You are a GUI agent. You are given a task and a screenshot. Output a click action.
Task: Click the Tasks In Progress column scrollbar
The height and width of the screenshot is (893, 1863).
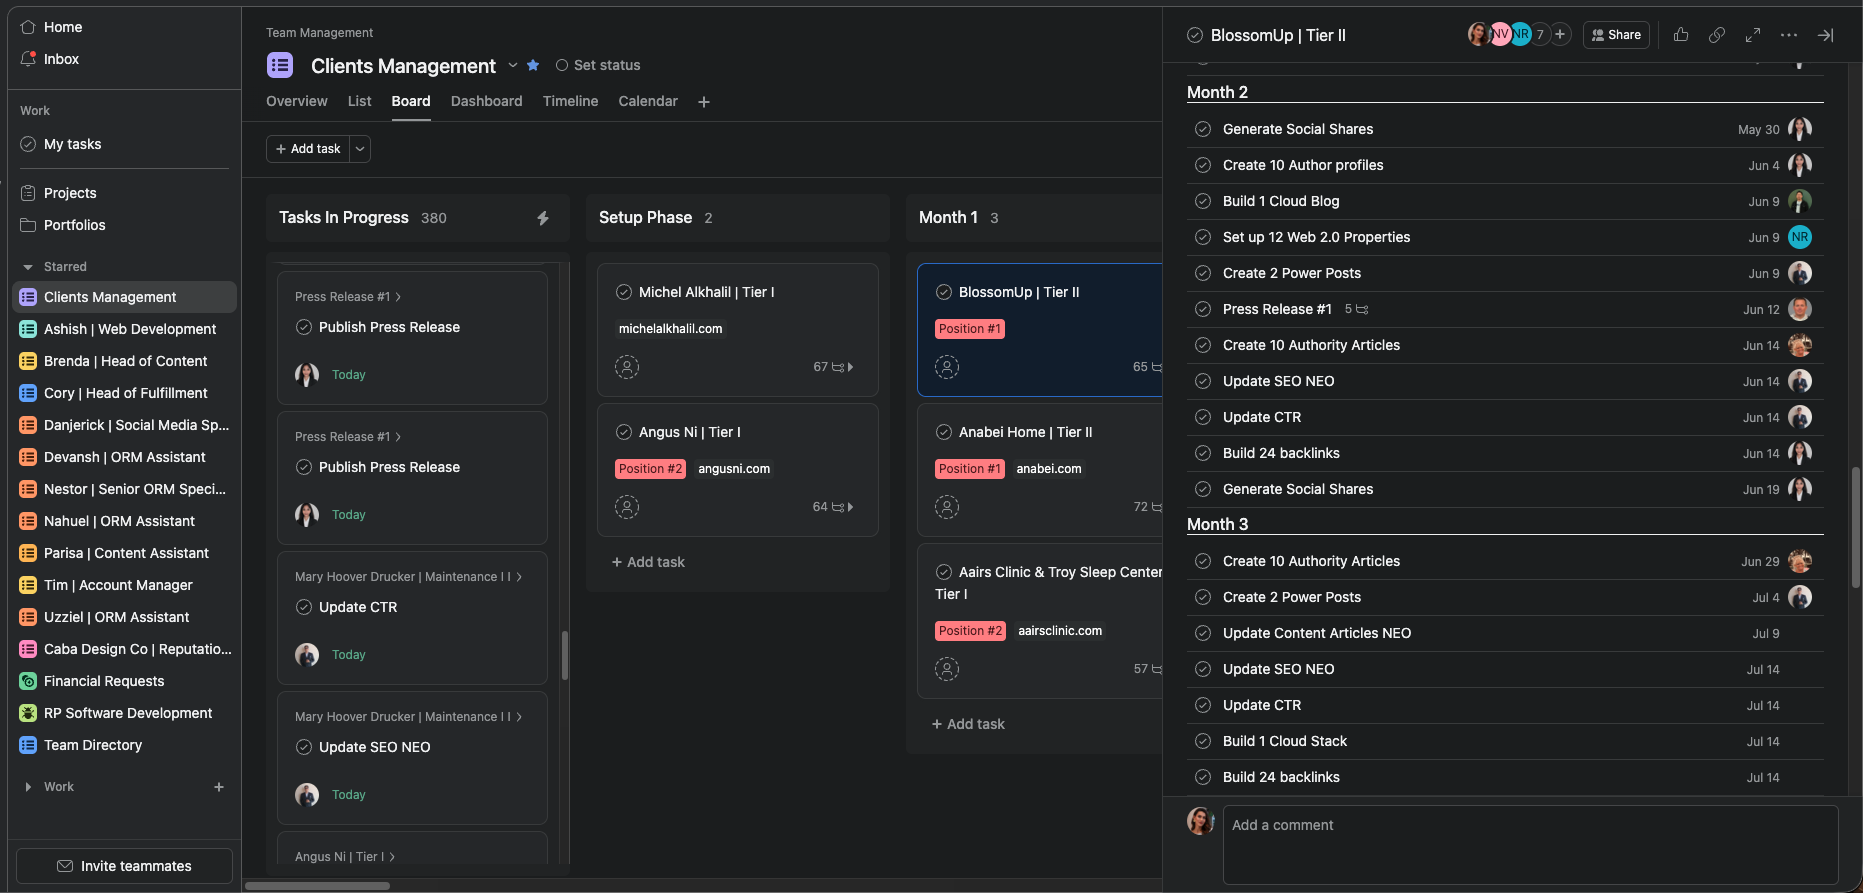(565, 655)
